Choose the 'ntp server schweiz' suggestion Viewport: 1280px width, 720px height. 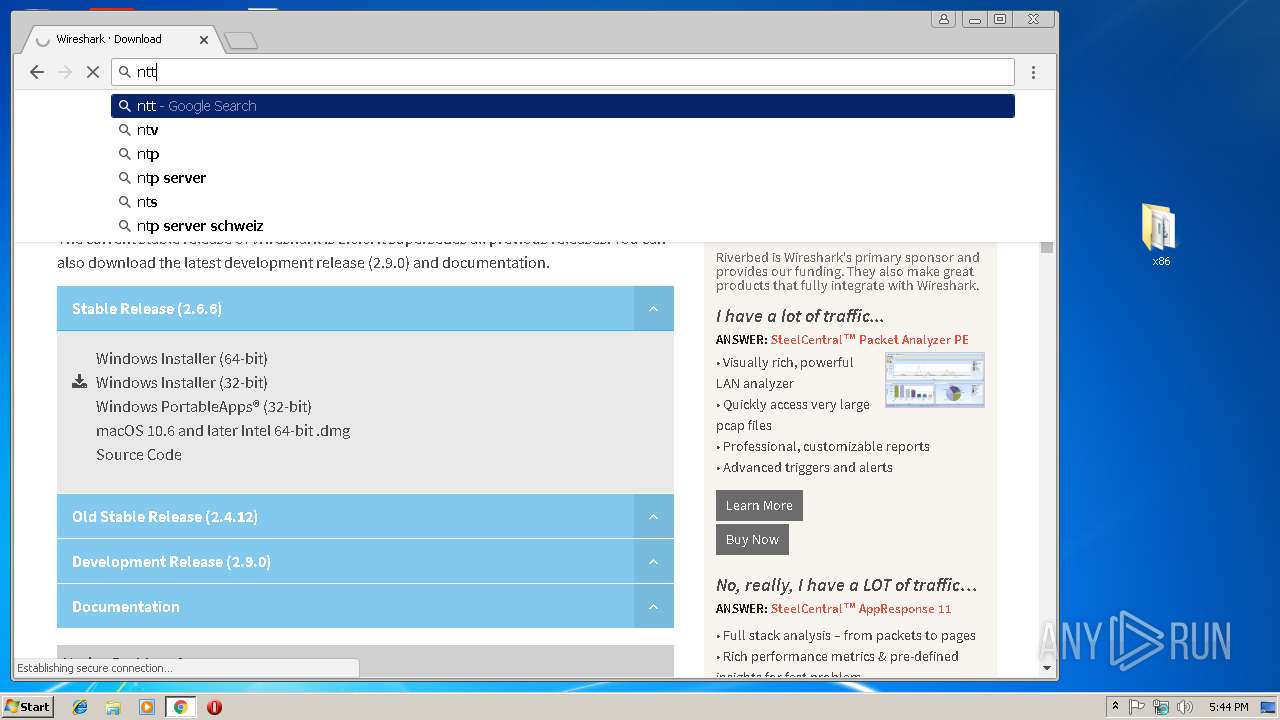(x=563, y=226)
